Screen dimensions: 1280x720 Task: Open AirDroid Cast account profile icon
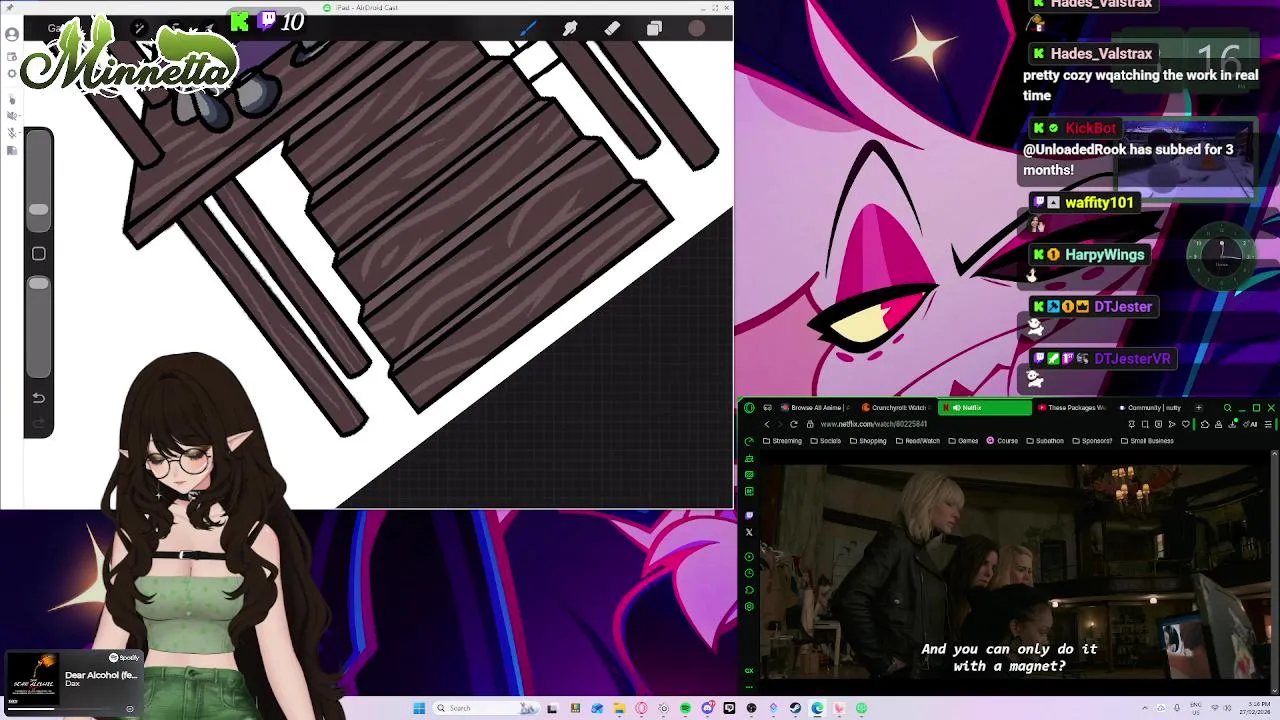[12, 34]
